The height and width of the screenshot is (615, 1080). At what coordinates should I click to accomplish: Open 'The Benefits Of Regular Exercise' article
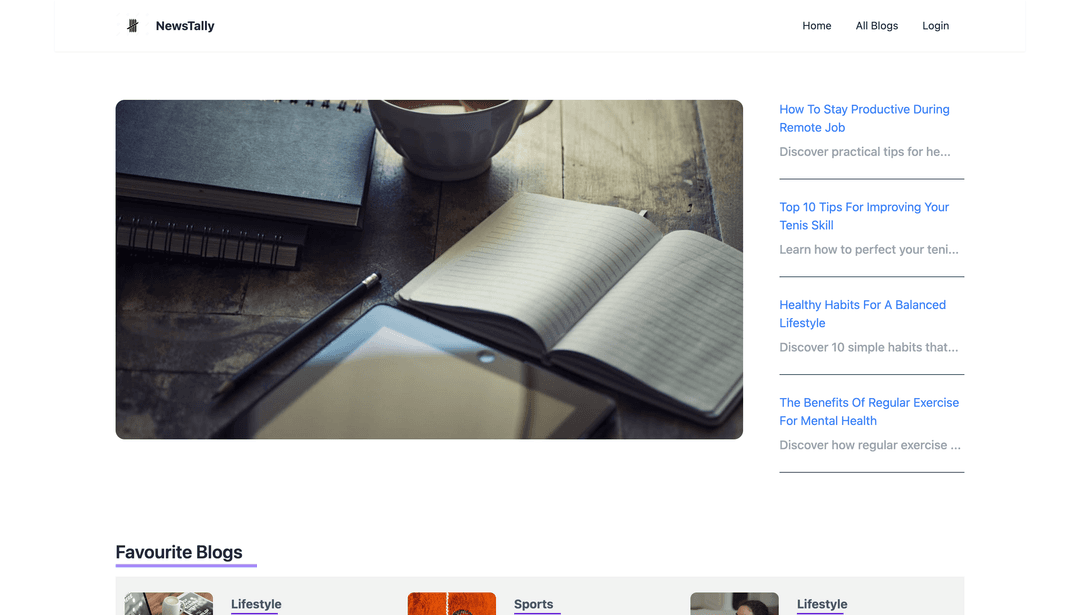pos(868,411)
